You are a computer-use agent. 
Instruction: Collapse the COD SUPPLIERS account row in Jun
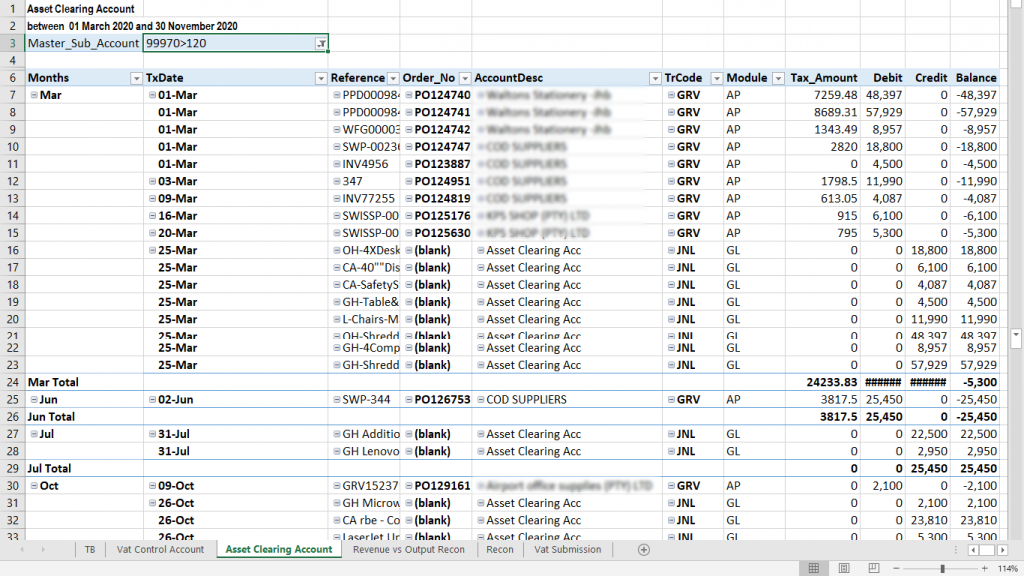481,400
